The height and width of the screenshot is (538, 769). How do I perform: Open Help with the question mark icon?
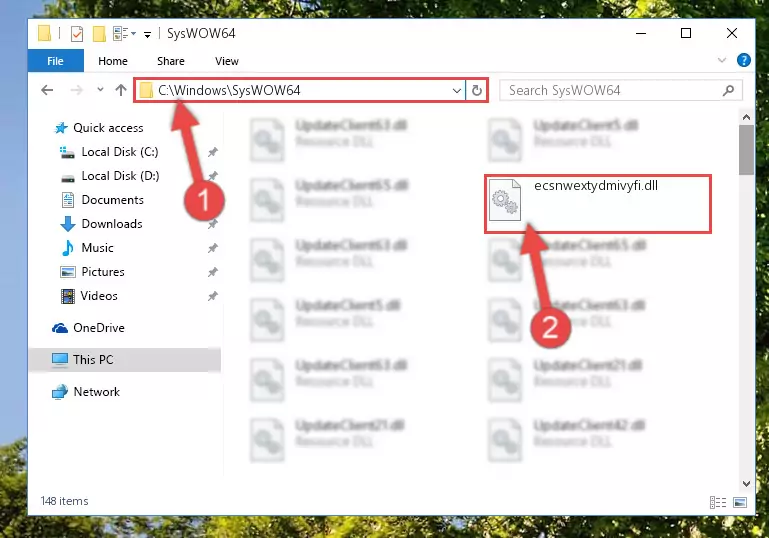point(743,60)
